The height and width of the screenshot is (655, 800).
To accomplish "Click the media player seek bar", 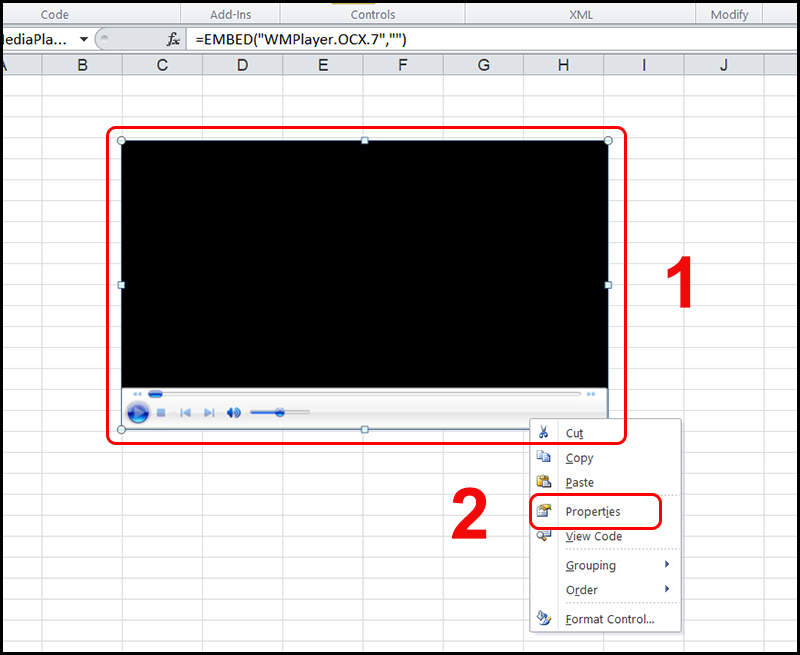I will pyautogui.click(x=364, y=394).
